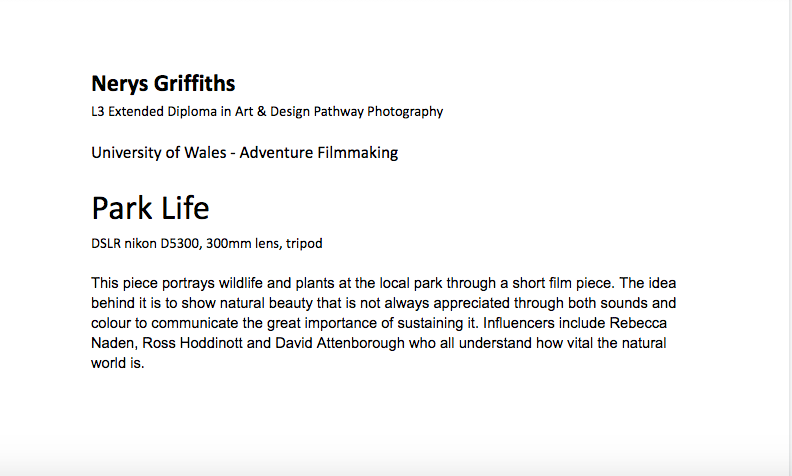Screen dimensions: 792x476
Task: Click the name David Attenborough
Action: [x=340, y=343]
